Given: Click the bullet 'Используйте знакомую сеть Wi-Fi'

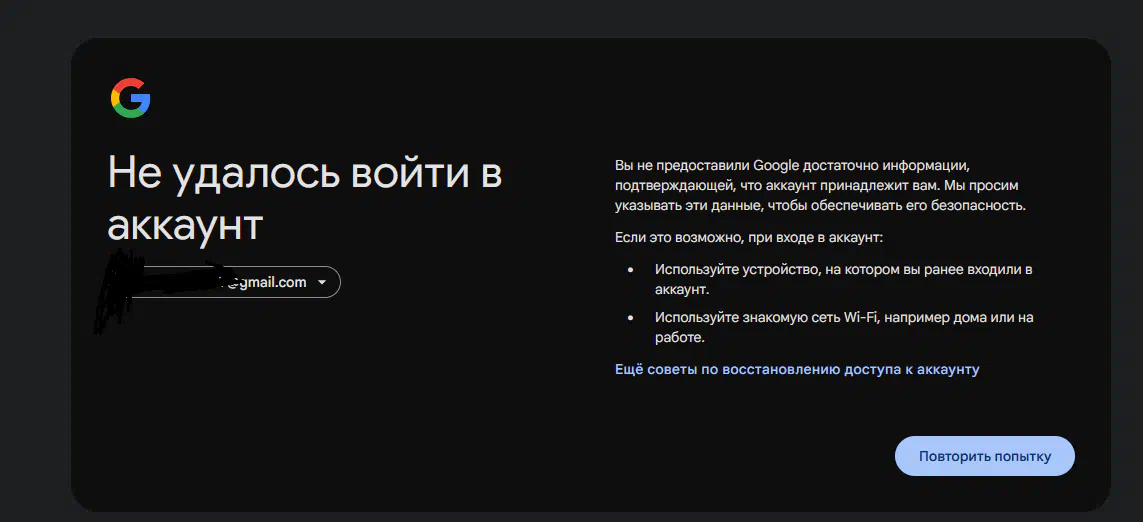Looking at the screenshot, I should click(843, 328).
